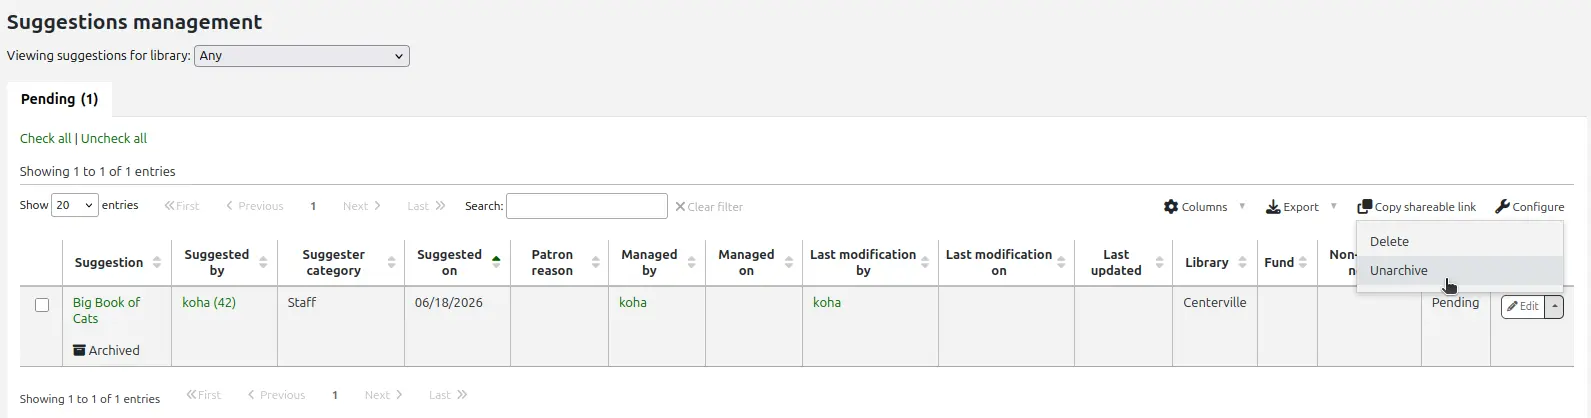1591x418 pixels.
Task: Click the Staff suggester category cell
Action: point(341,326)
